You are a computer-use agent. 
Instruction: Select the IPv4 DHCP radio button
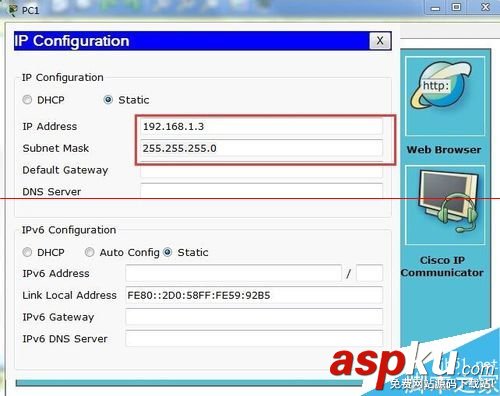pyautogui.click(x=27, y=100)
